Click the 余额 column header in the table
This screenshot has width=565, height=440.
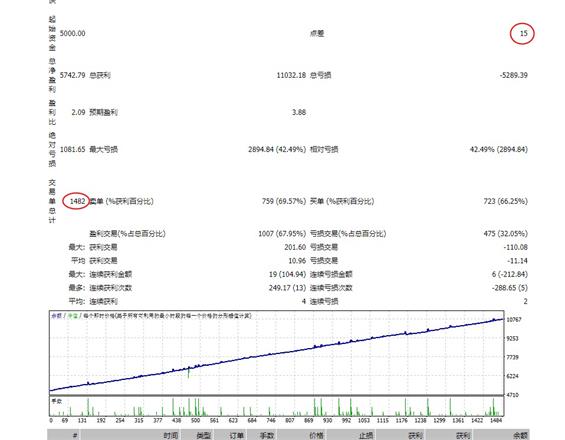pos(520,436)
